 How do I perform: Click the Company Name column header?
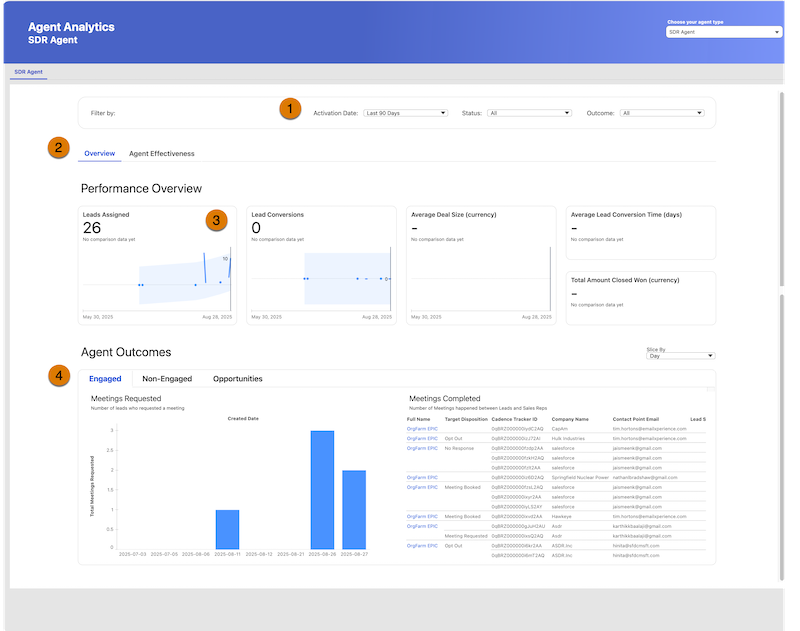570,419
